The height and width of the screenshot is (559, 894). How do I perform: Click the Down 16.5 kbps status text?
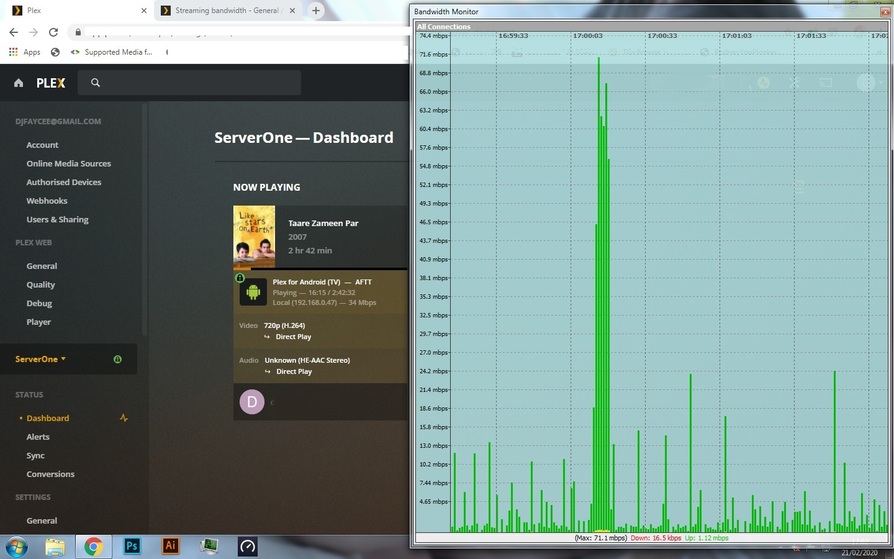[x=656, y=537]
